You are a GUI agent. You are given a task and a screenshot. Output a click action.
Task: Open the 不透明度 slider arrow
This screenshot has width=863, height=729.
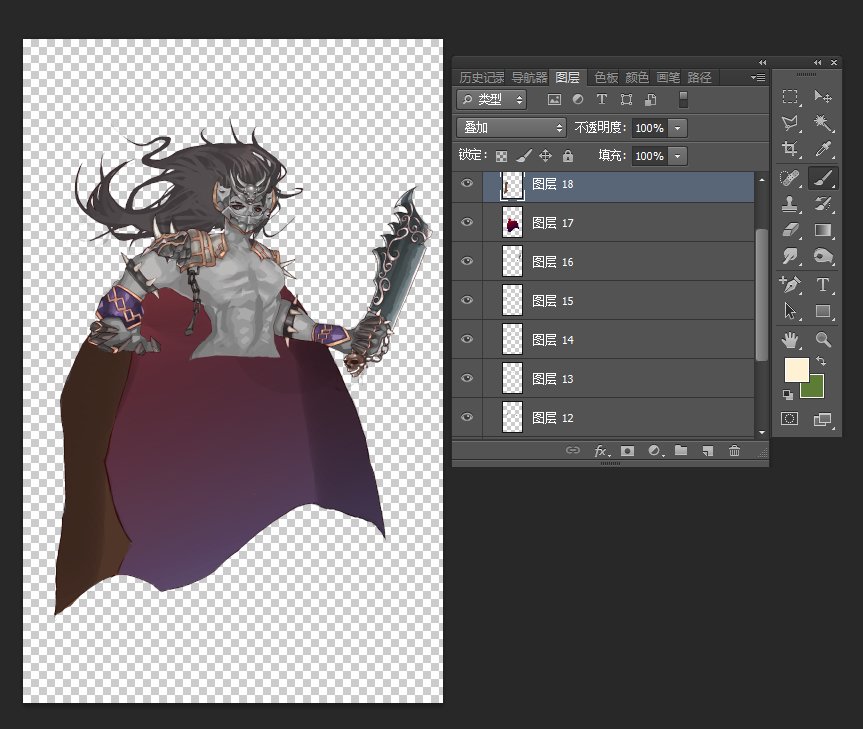tap(678, 128)
